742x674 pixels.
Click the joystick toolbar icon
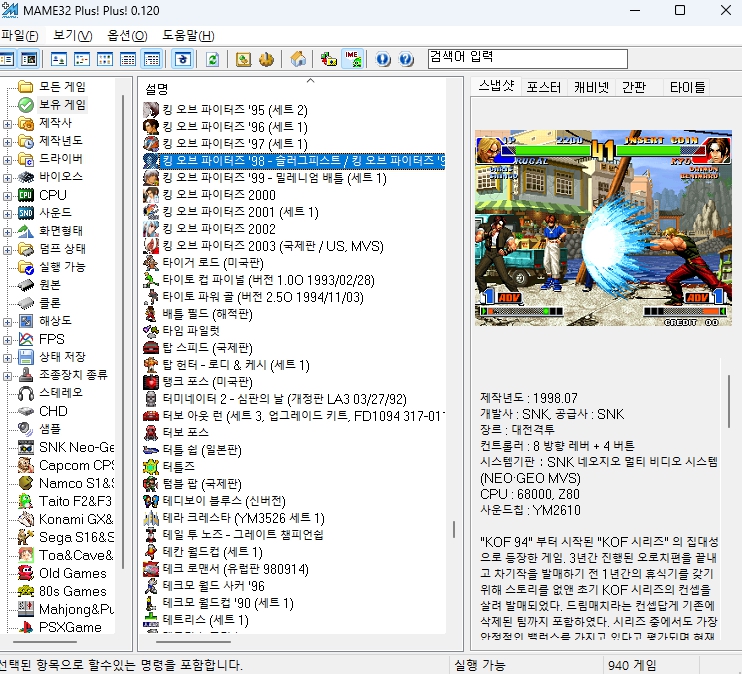point(266,59)
